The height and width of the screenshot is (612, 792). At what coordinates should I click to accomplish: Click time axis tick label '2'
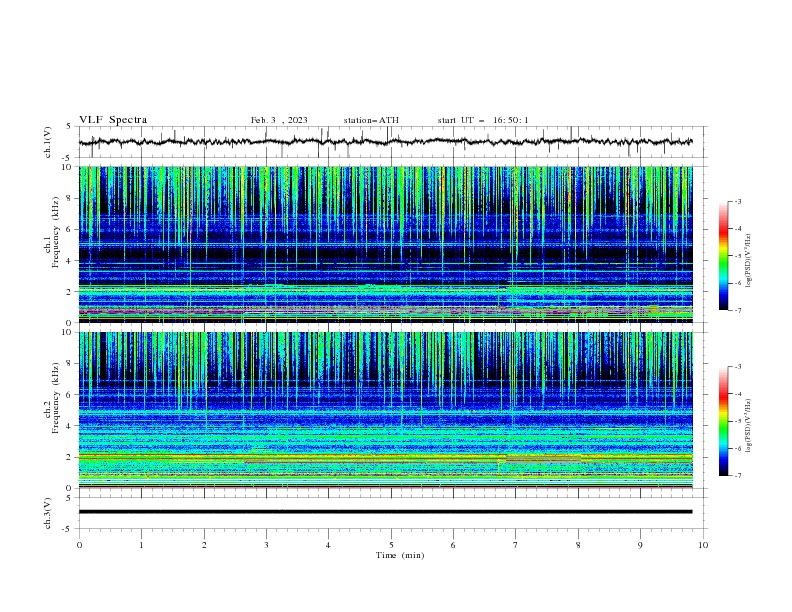204,545
